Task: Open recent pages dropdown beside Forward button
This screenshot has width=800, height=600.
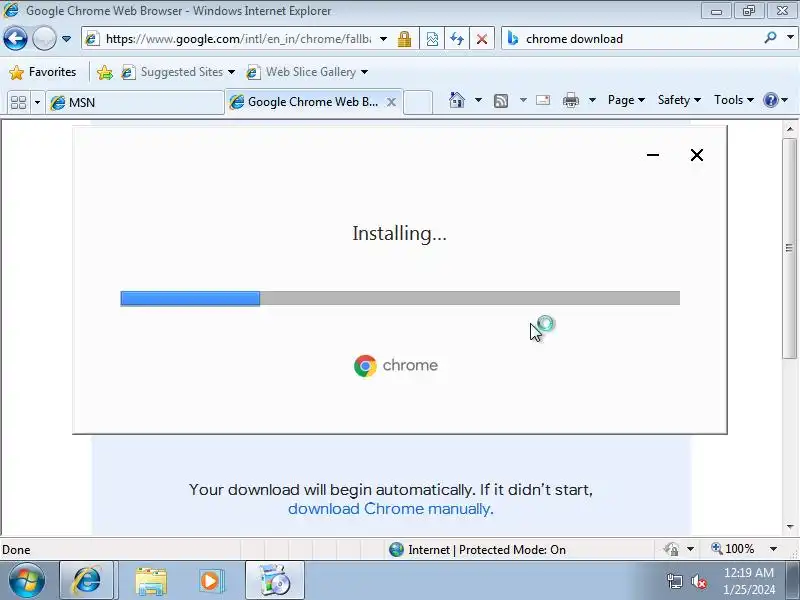Action: point(66,39)
